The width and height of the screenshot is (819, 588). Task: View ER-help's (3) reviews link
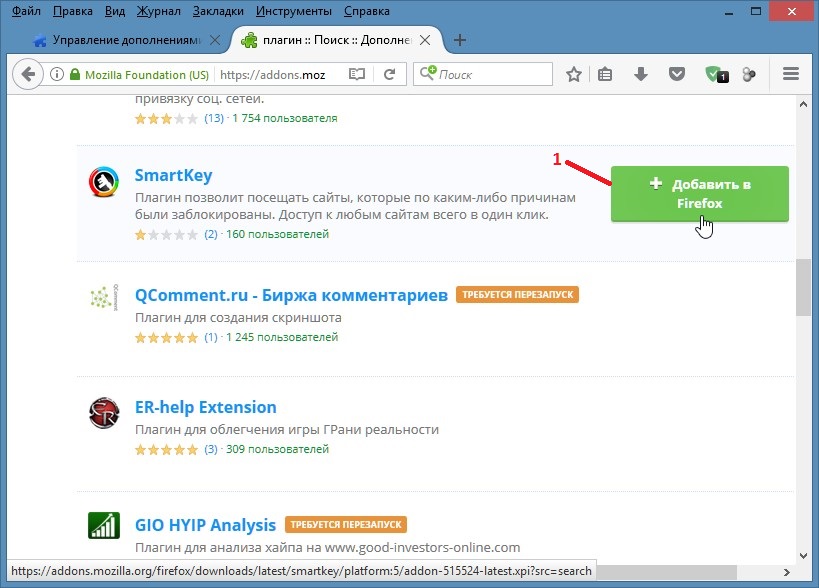click(211, 449)
